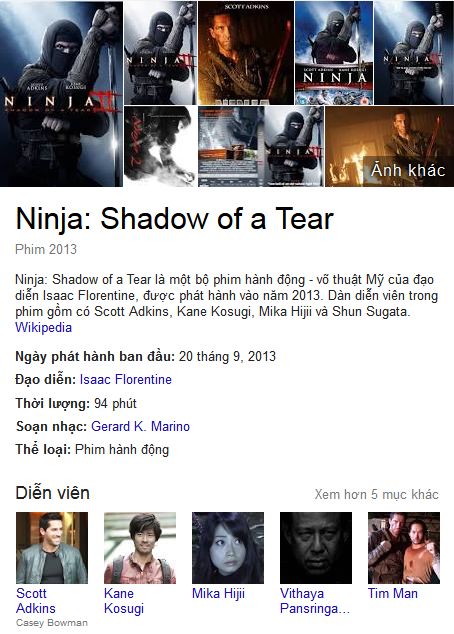Open the Tim Man name link
The height and width of the screenshot is (634, 454).
coord(393,593)
